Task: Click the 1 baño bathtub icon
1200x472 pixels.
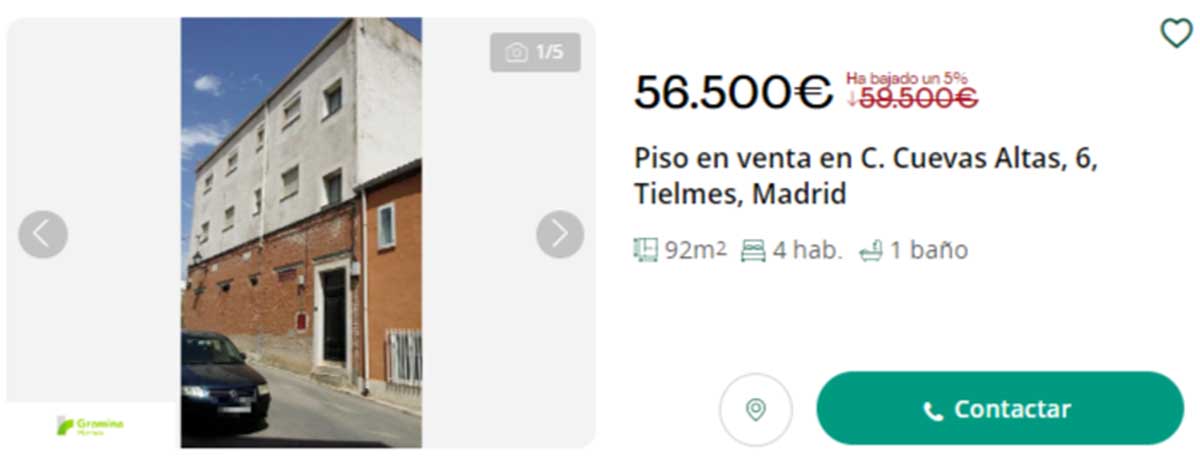Action: tap(870, 251)
